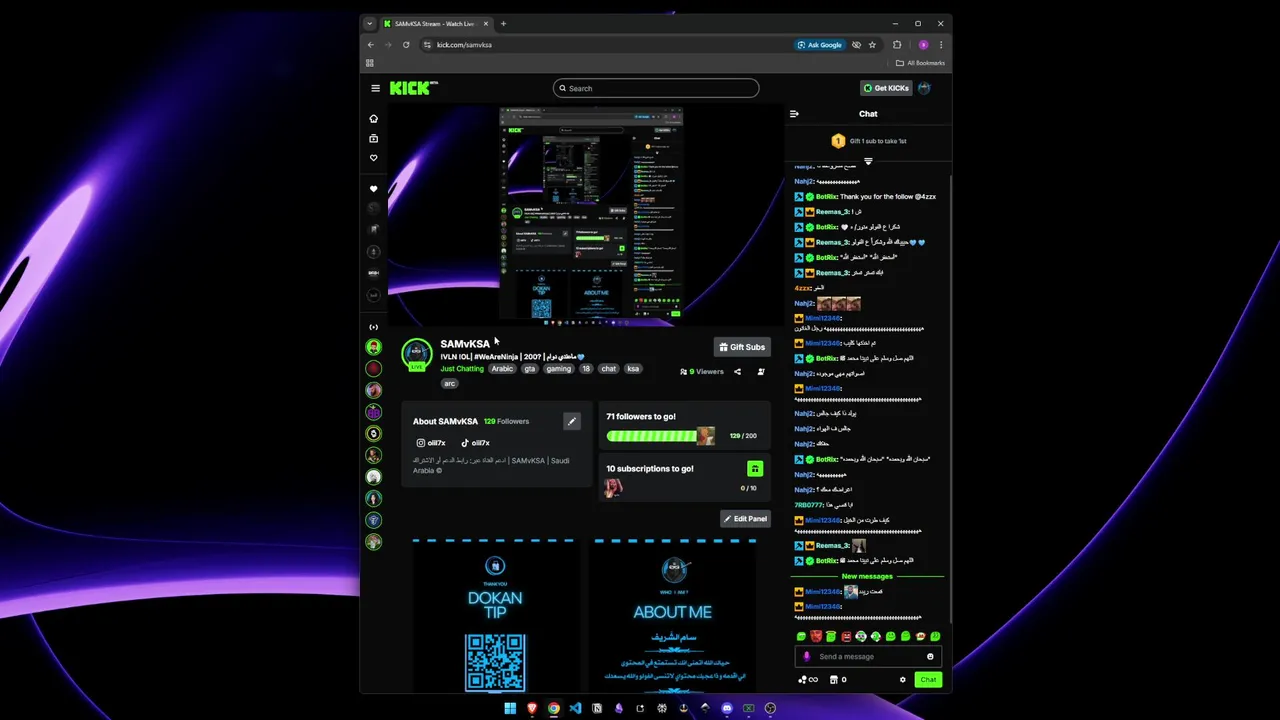
Task: Open a new Chrome tab
Action: point(503,24)
